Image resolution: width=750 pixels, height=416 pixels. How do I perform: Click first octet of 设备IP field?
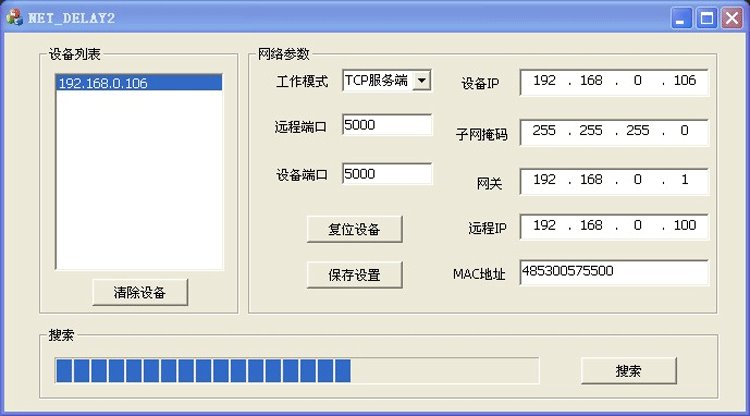pos(545,81)
